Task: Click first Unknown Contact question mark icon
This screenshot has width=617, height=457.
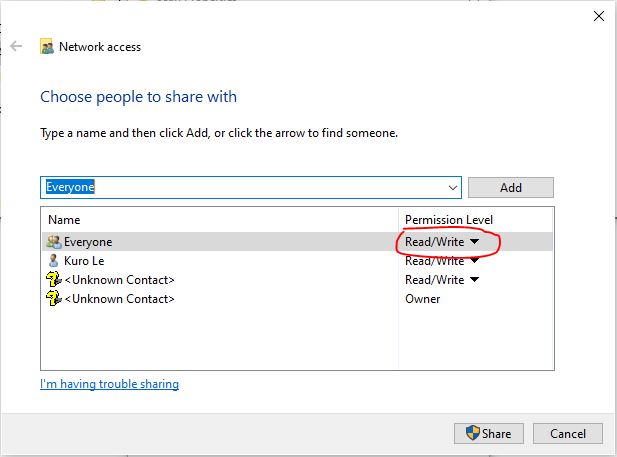Action: click(x=53, y=280)
